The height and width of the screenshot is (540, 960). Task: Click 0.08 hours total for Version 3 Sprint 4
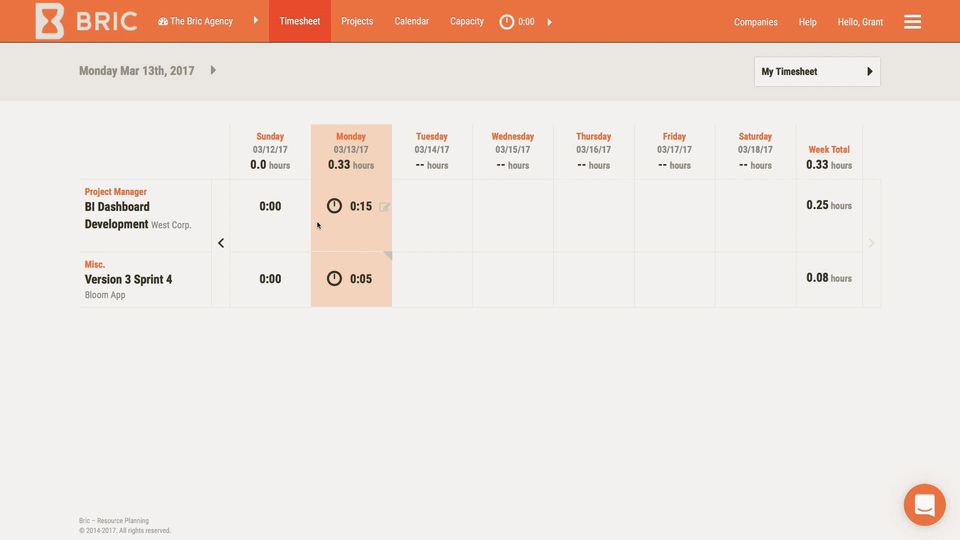coord(829,277)
